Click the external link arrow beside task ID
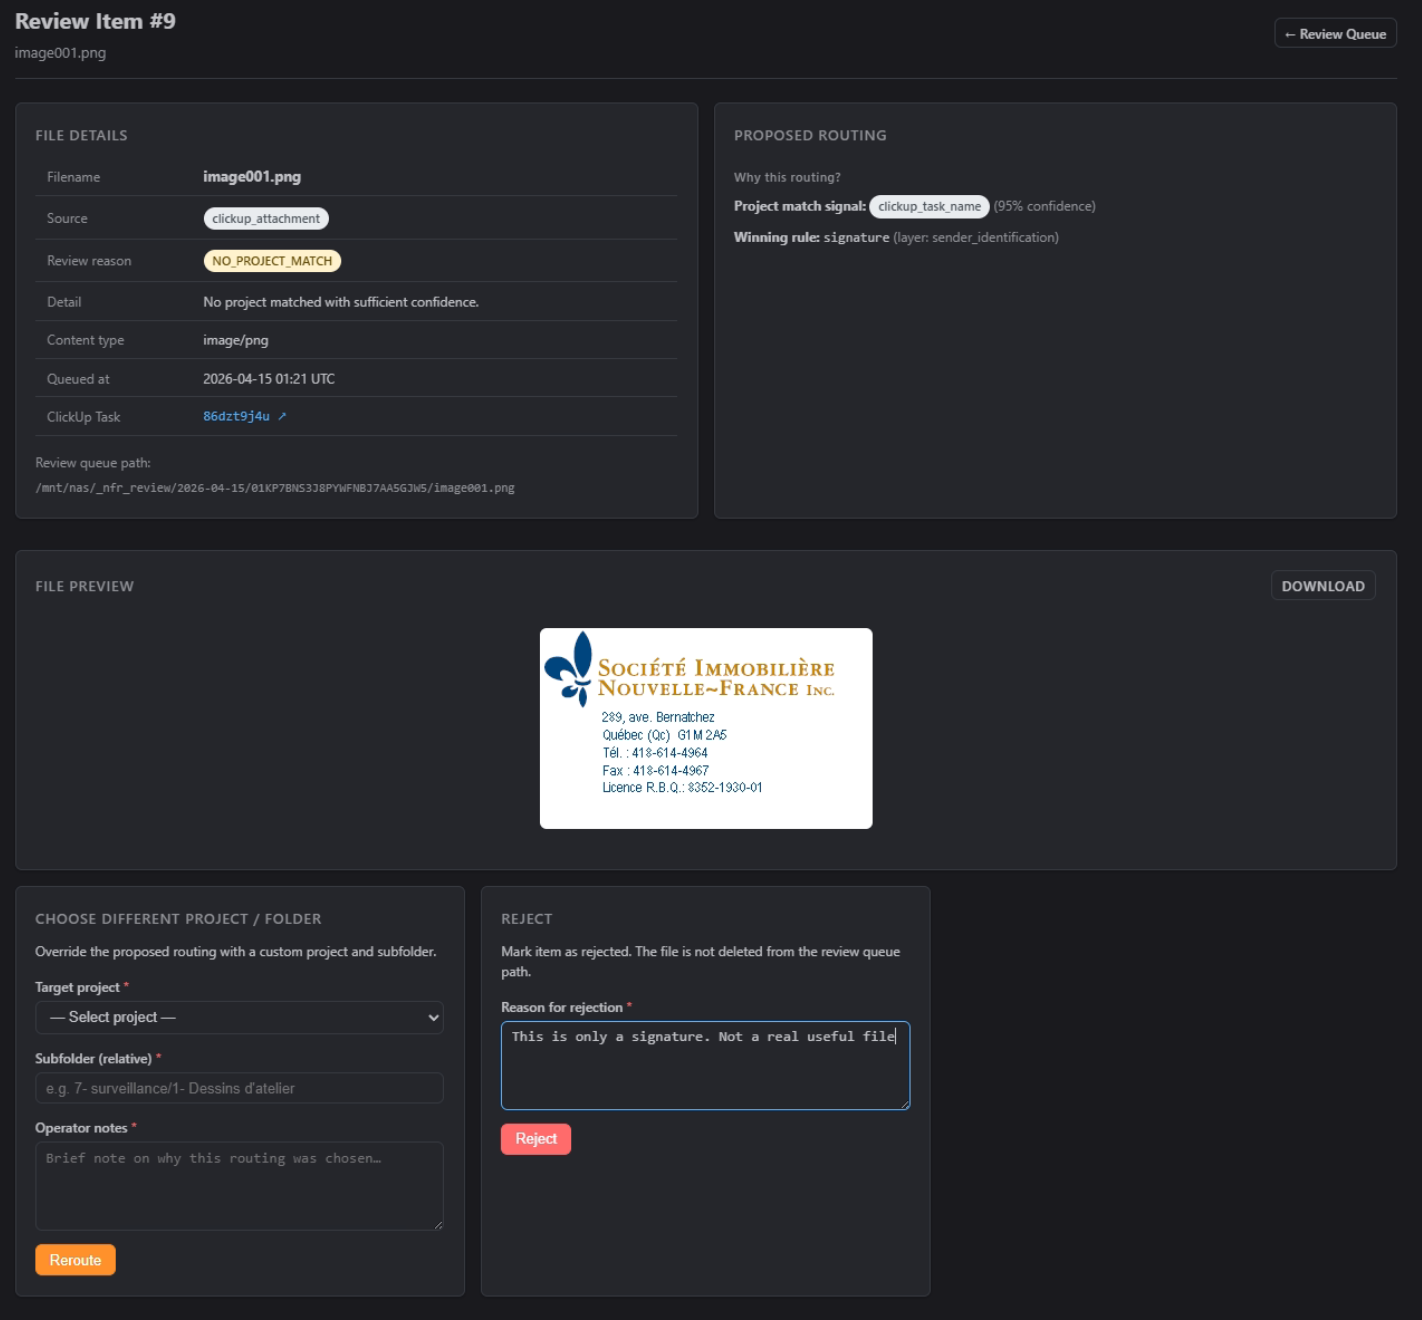Screen dimensions: 1422x1320 click(282, 416)
